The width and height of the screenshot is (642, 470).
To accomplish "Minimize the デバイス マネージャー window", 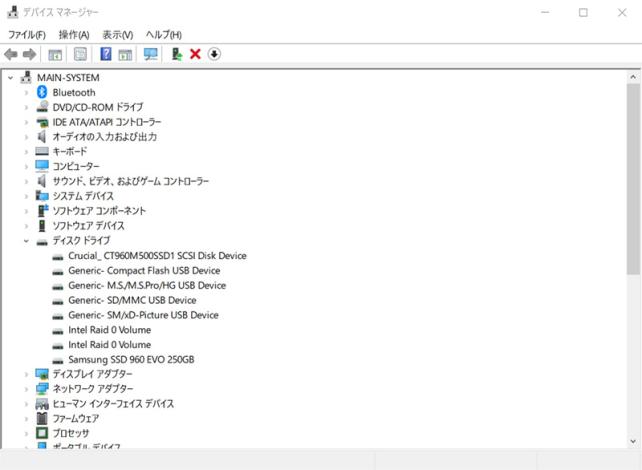I will [545, 12].
